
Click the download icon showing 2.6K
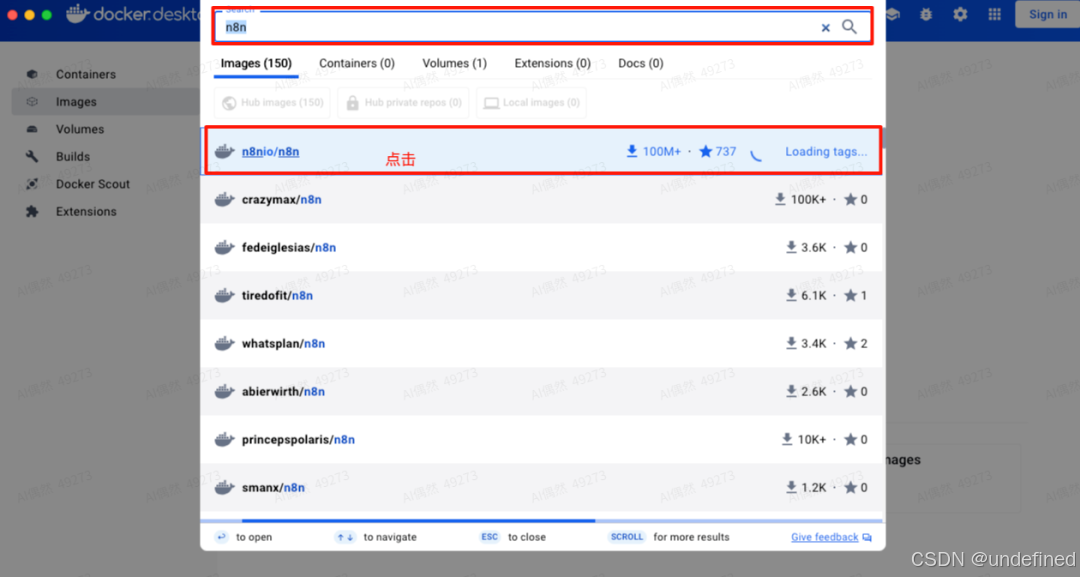tap(791, 391)
